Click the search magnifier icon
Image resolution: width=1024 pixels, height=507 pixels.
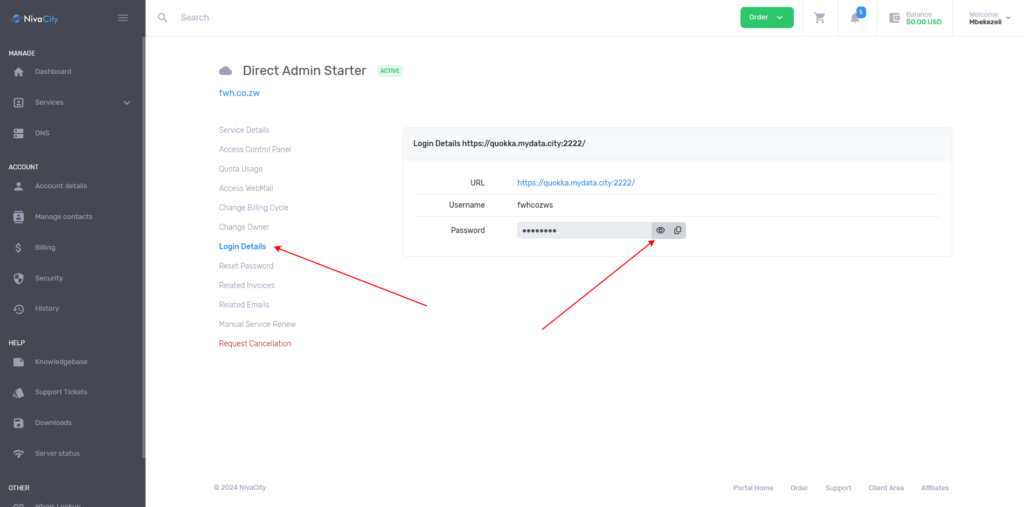[x=163, y=18]
